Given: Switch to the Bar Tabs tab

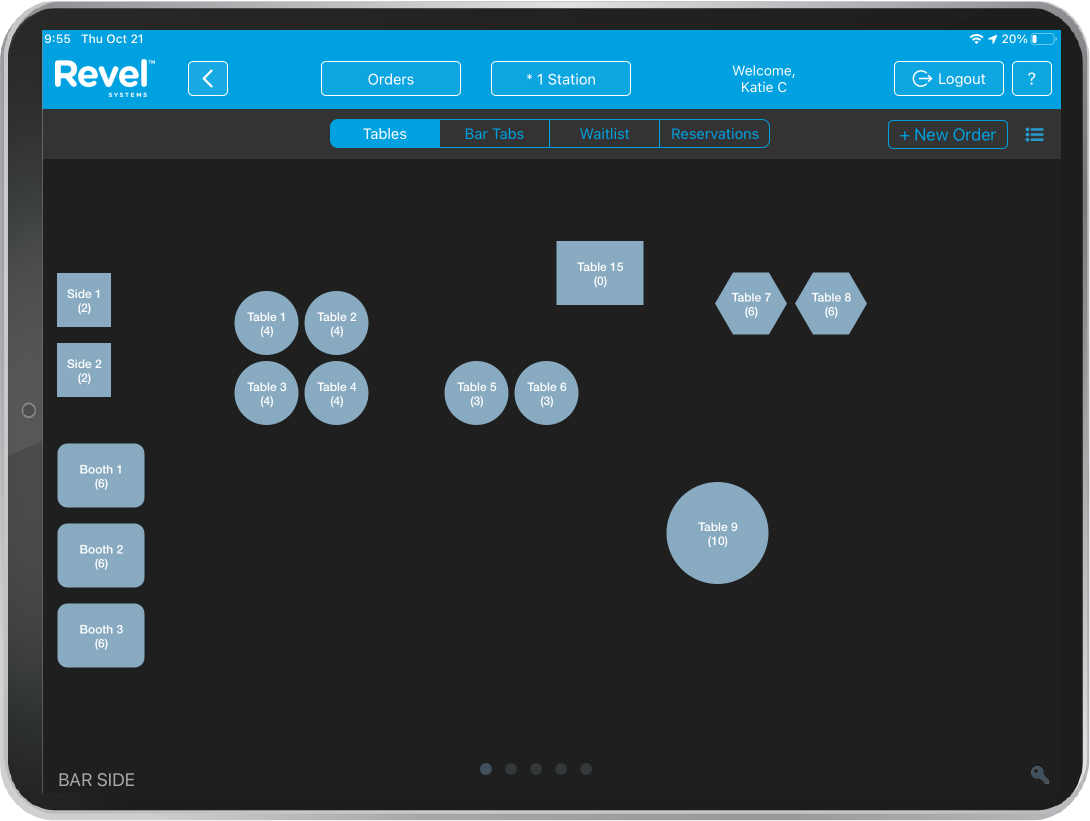Looking at the screenshot, I should (x=494, y=134).
